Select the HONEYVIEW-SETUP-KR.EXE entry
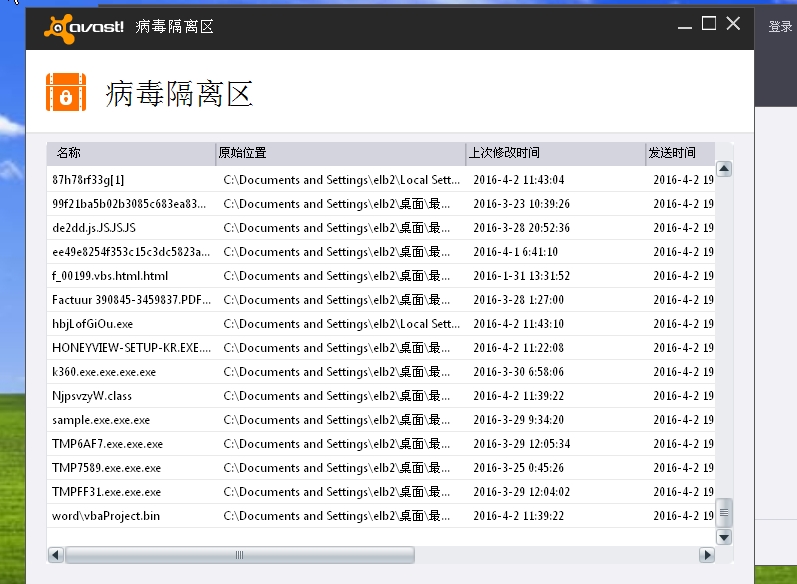This screenshot has width=797, height=584. click(x=131, y=348)
